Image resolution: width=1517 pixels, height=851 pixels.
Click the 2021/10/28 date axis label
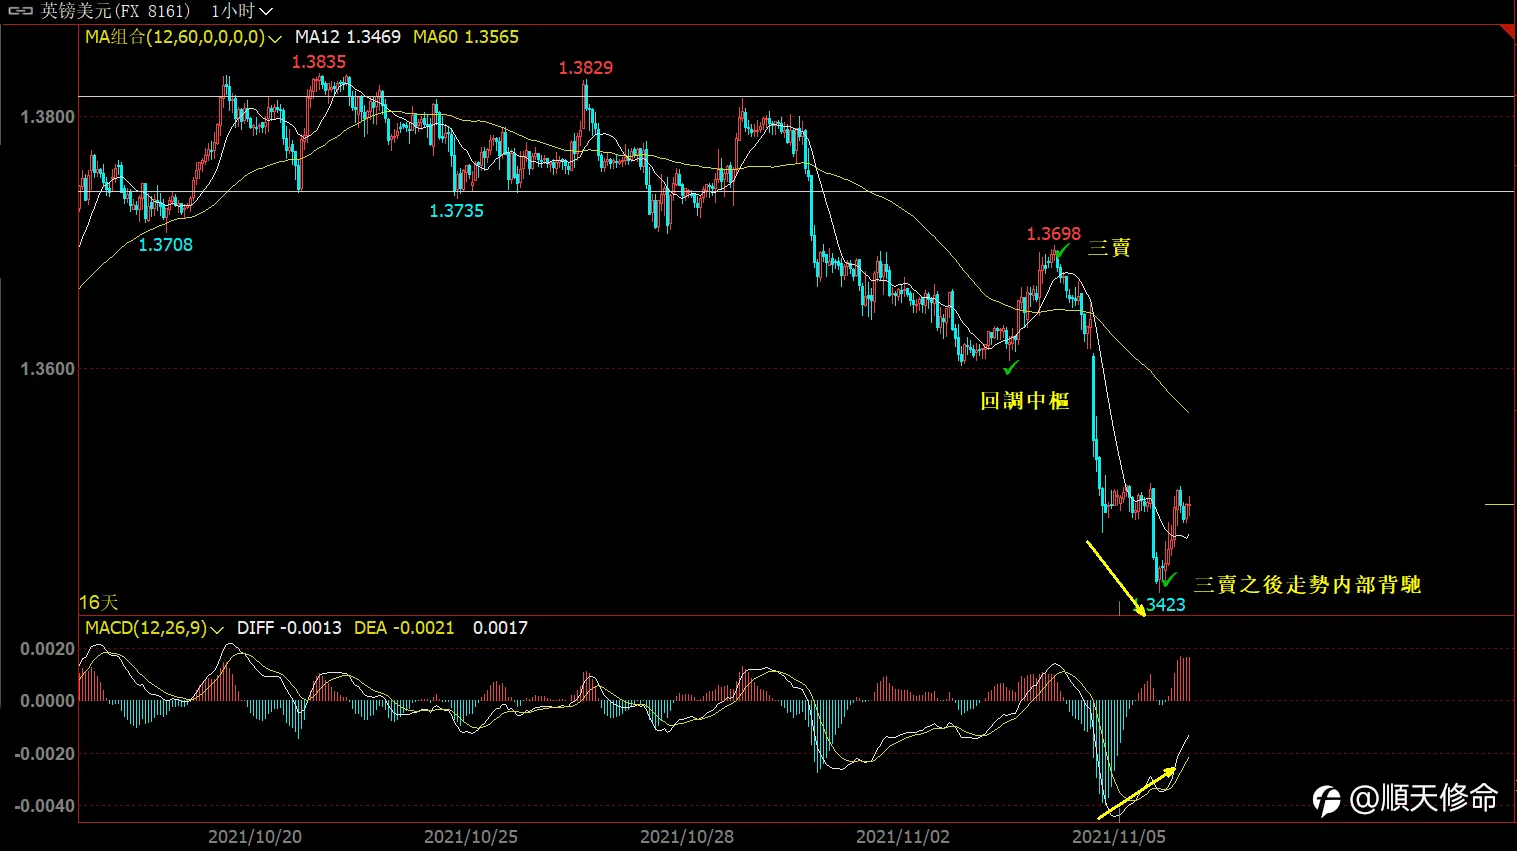tap(687, 837)
